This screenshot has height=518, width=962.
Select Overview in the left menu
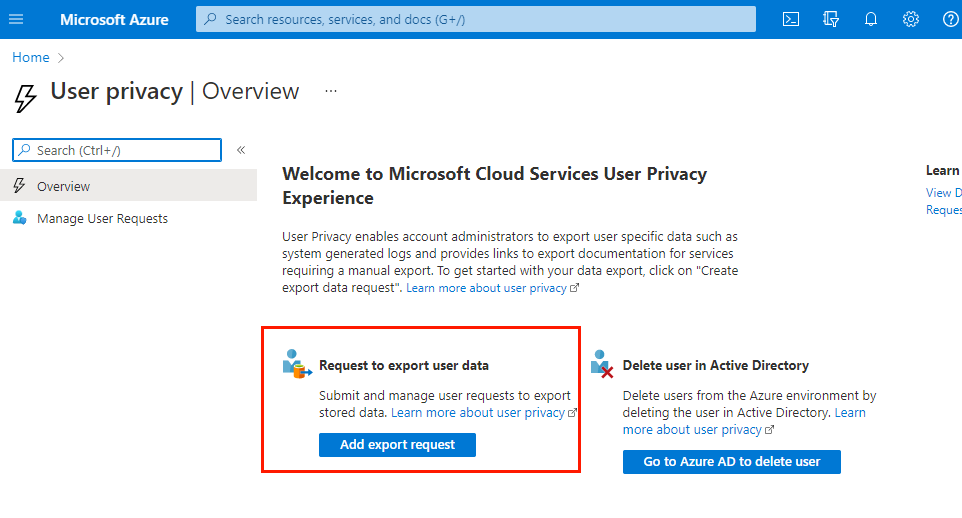(128, 185)
